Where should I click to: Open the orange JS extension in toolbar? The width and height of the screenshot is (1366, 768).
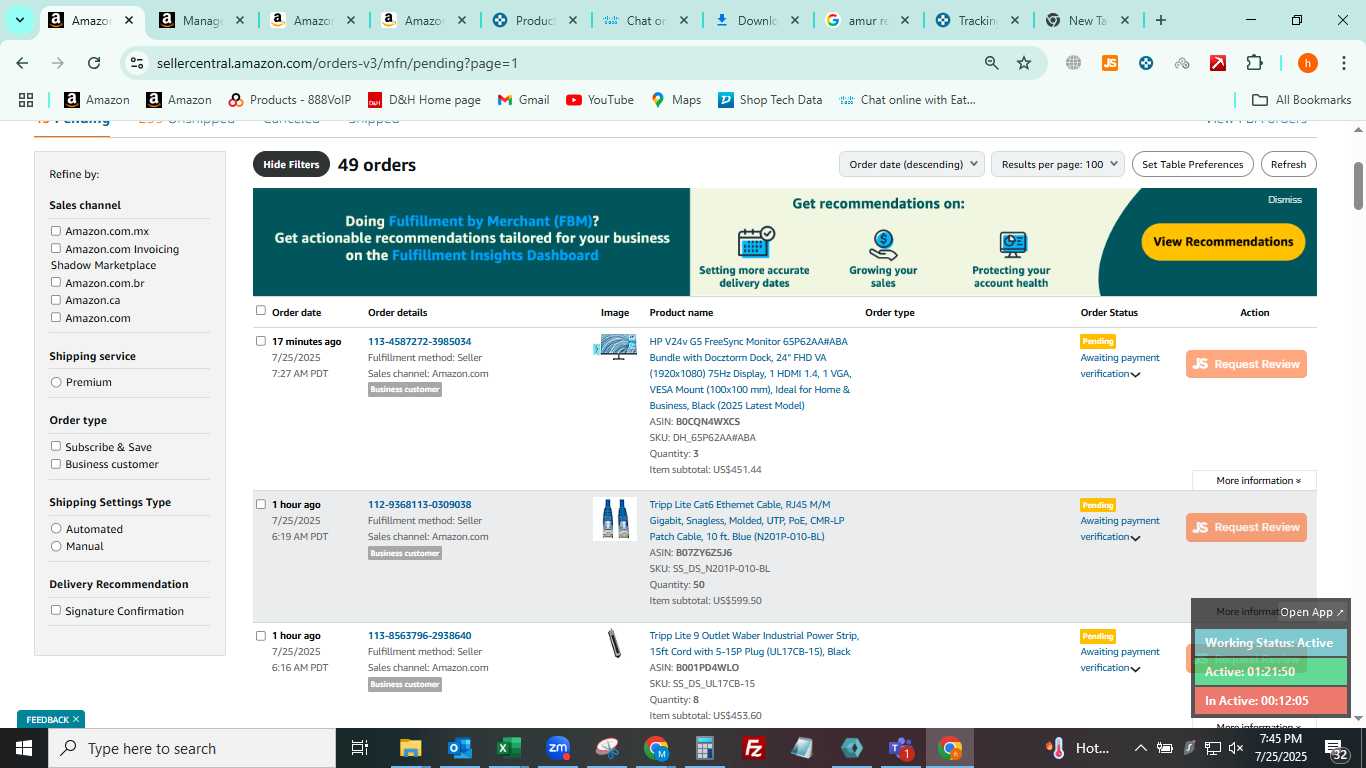tap(1109, 63)
